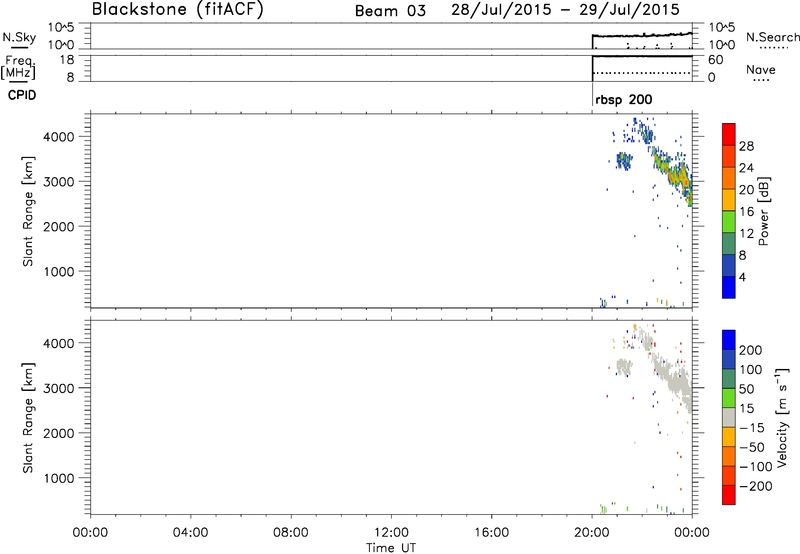800x554 pixels.
Task: Click the '12:00' time axis tick label
Action: [391, 533]
